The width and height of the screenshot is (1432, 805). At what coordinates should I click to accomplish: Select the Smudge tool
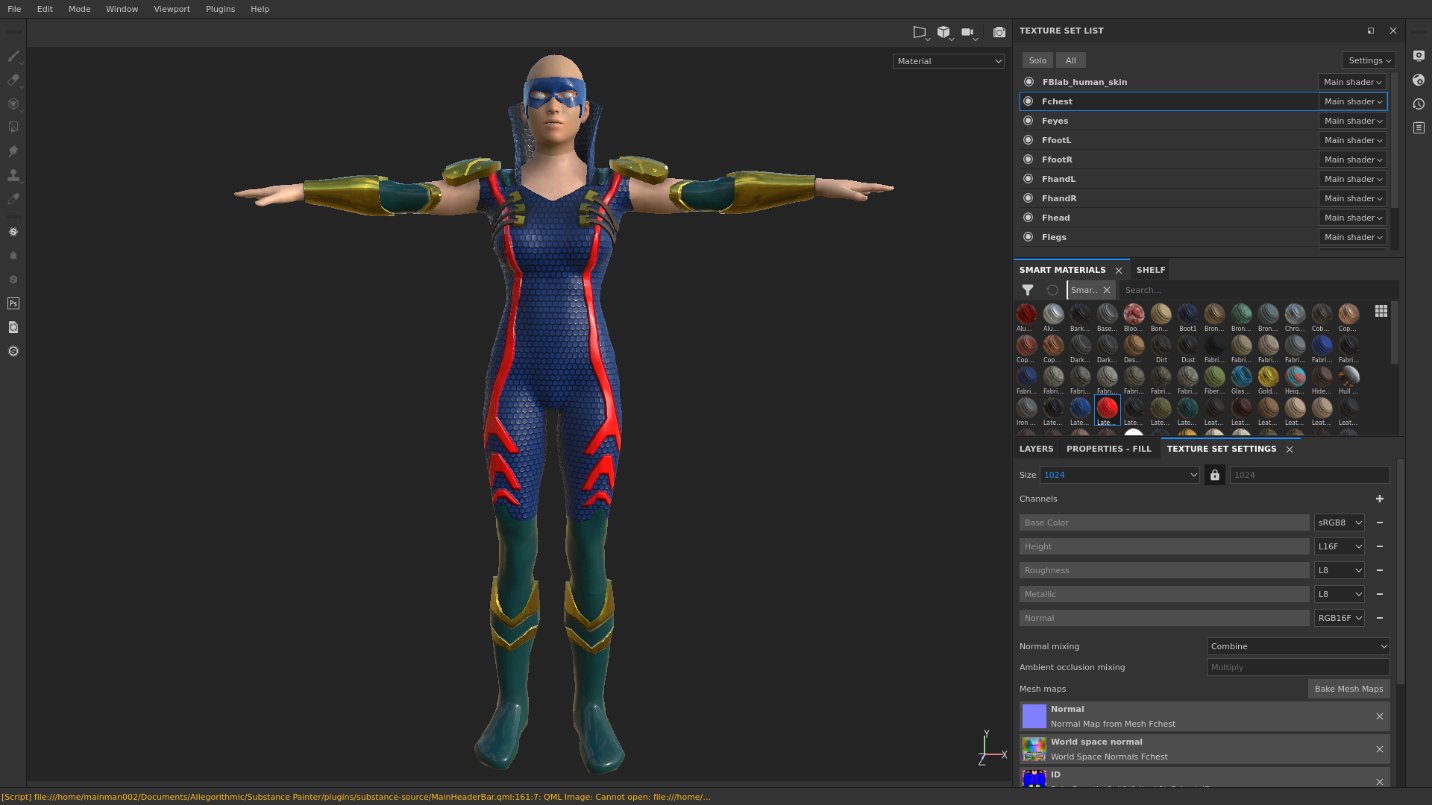(14, 152)
